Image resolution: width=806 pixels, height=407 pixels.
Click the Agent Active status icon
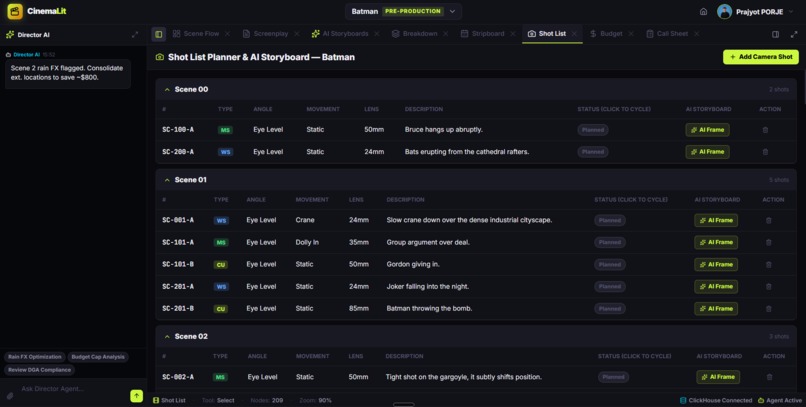coord(761,400)
